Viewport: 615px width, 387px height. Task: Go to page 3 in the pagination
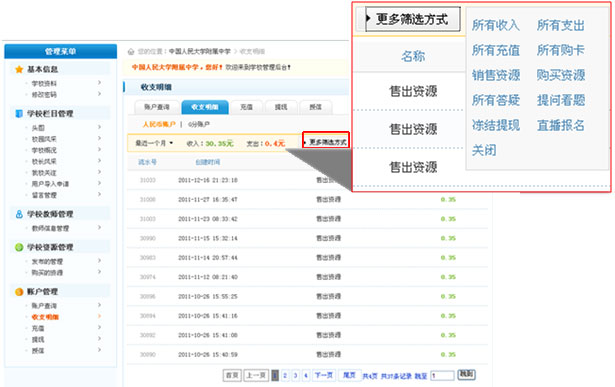pyautogui.click(x=295, y=376)
